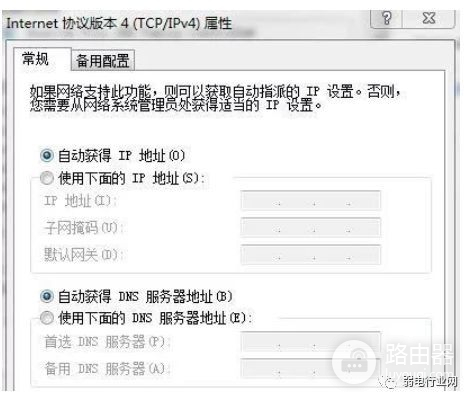This screenshot has height=402, width=472.
Task: Click the 自动获得 IP 地址(O) label text
Action: click(121, 156)
